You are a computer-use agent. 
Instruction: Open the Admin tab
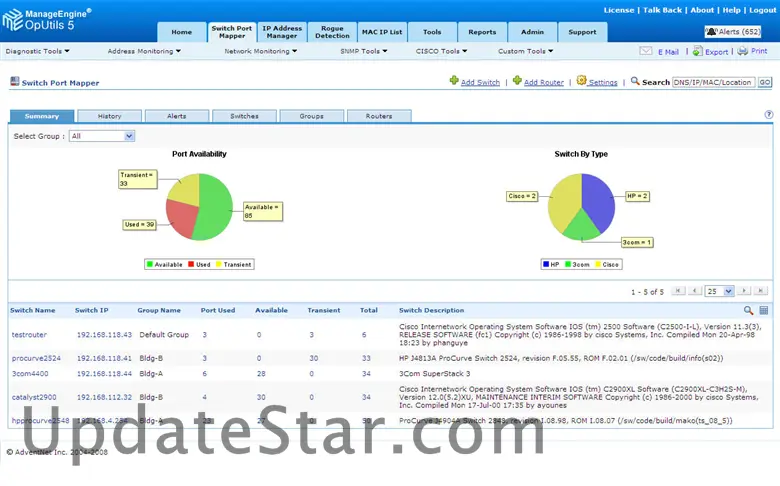[532, 32]
